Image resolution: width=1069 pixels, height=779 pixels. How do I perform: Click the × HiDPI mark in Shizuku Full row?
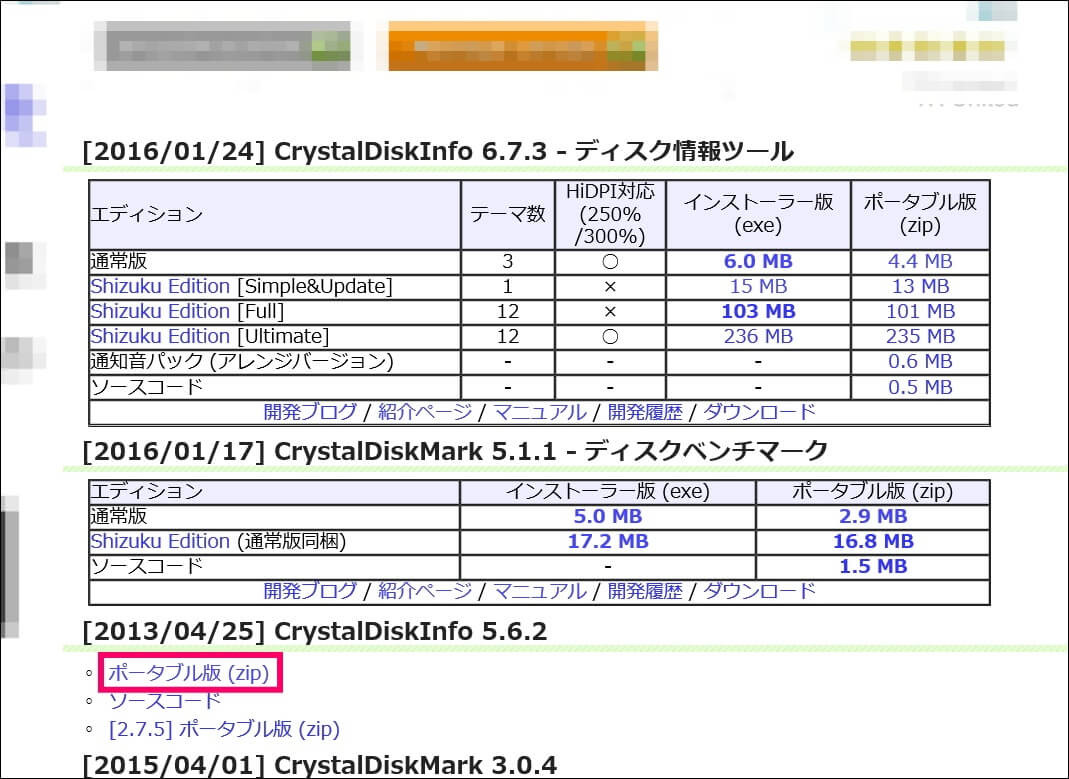pyautogui.click(x=610, y=312)
